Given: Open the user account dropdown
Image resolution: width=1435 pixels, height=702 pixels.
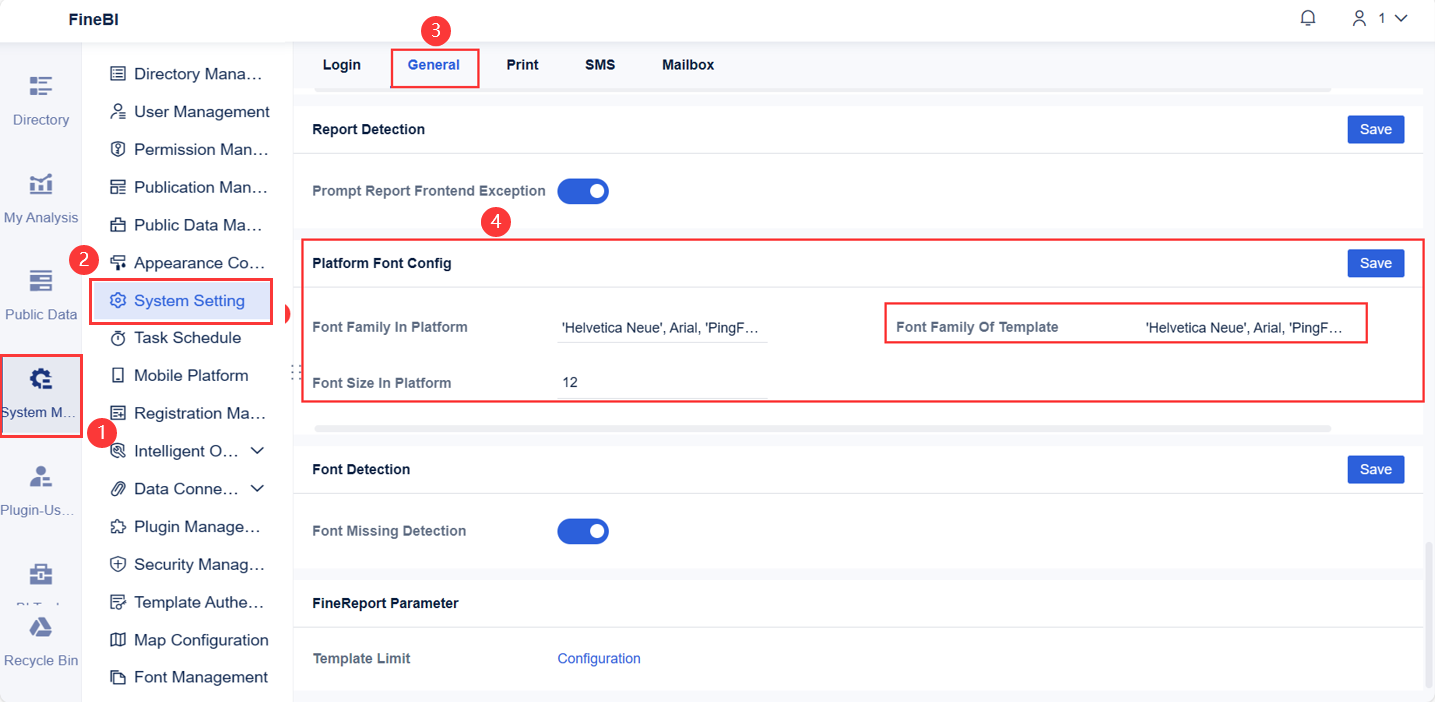Looking at the screenshot, I should coord(1377,17).
